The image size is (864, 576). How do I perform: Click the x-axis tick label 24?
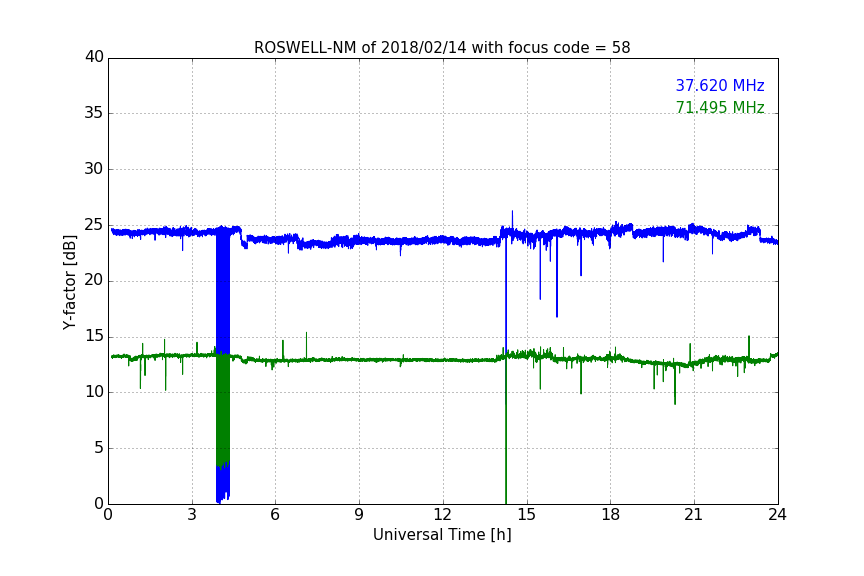(x=777, y=515)
